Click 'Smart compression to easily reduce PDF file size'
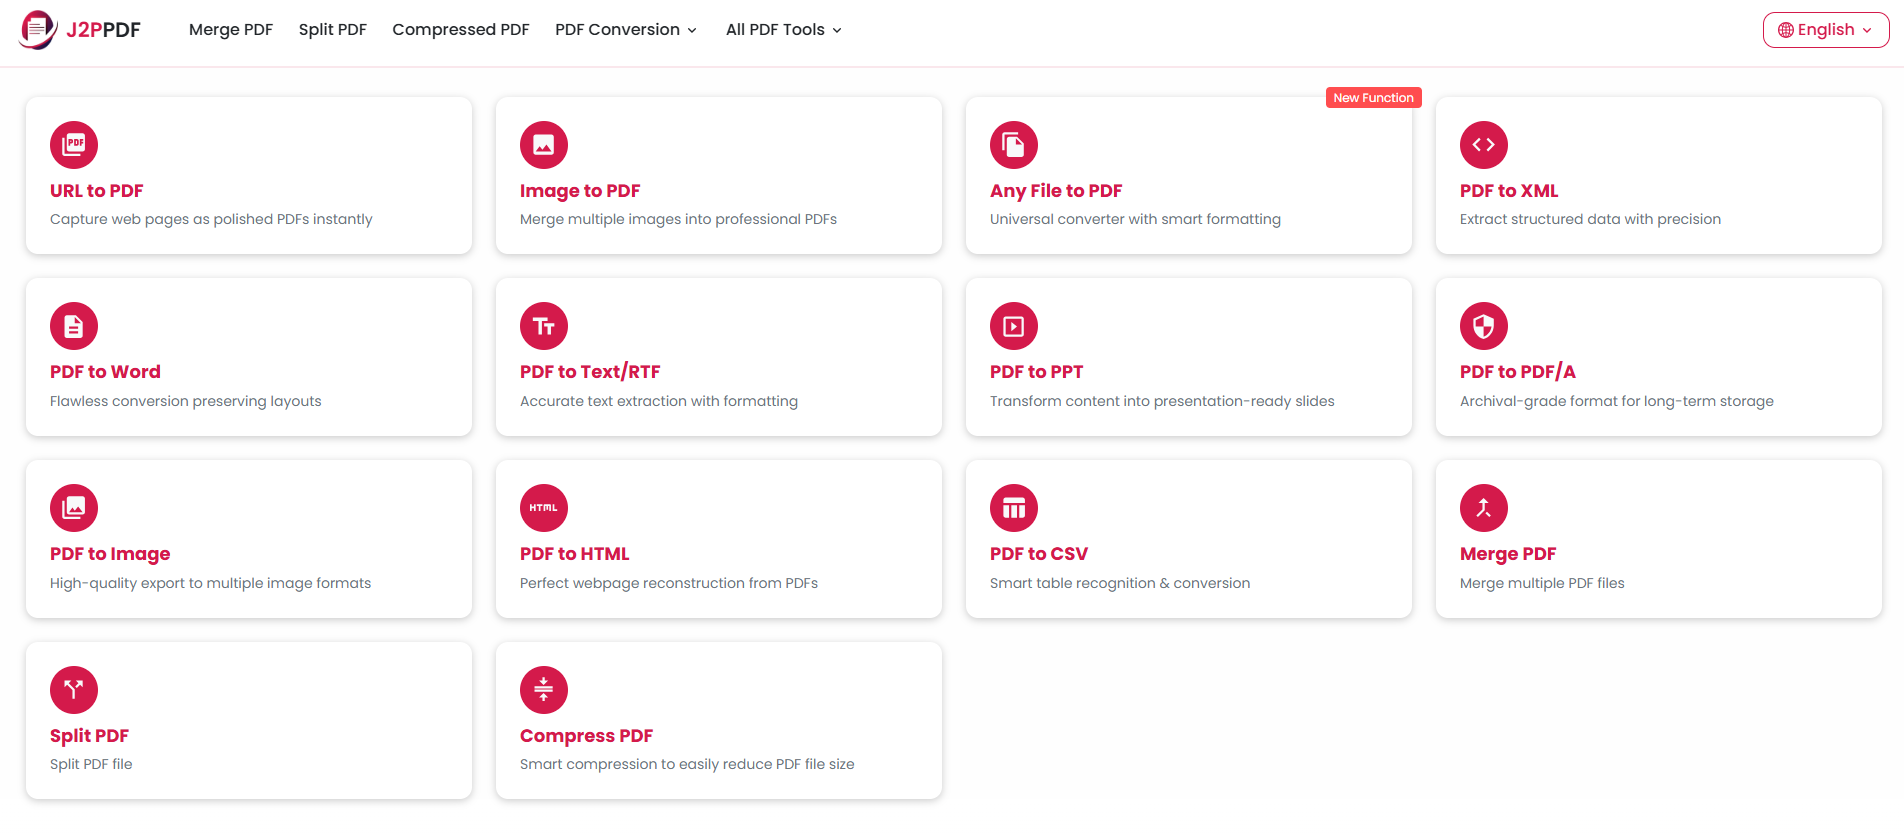The height and width of the screenshot is (834, 1904). [687, 764]
